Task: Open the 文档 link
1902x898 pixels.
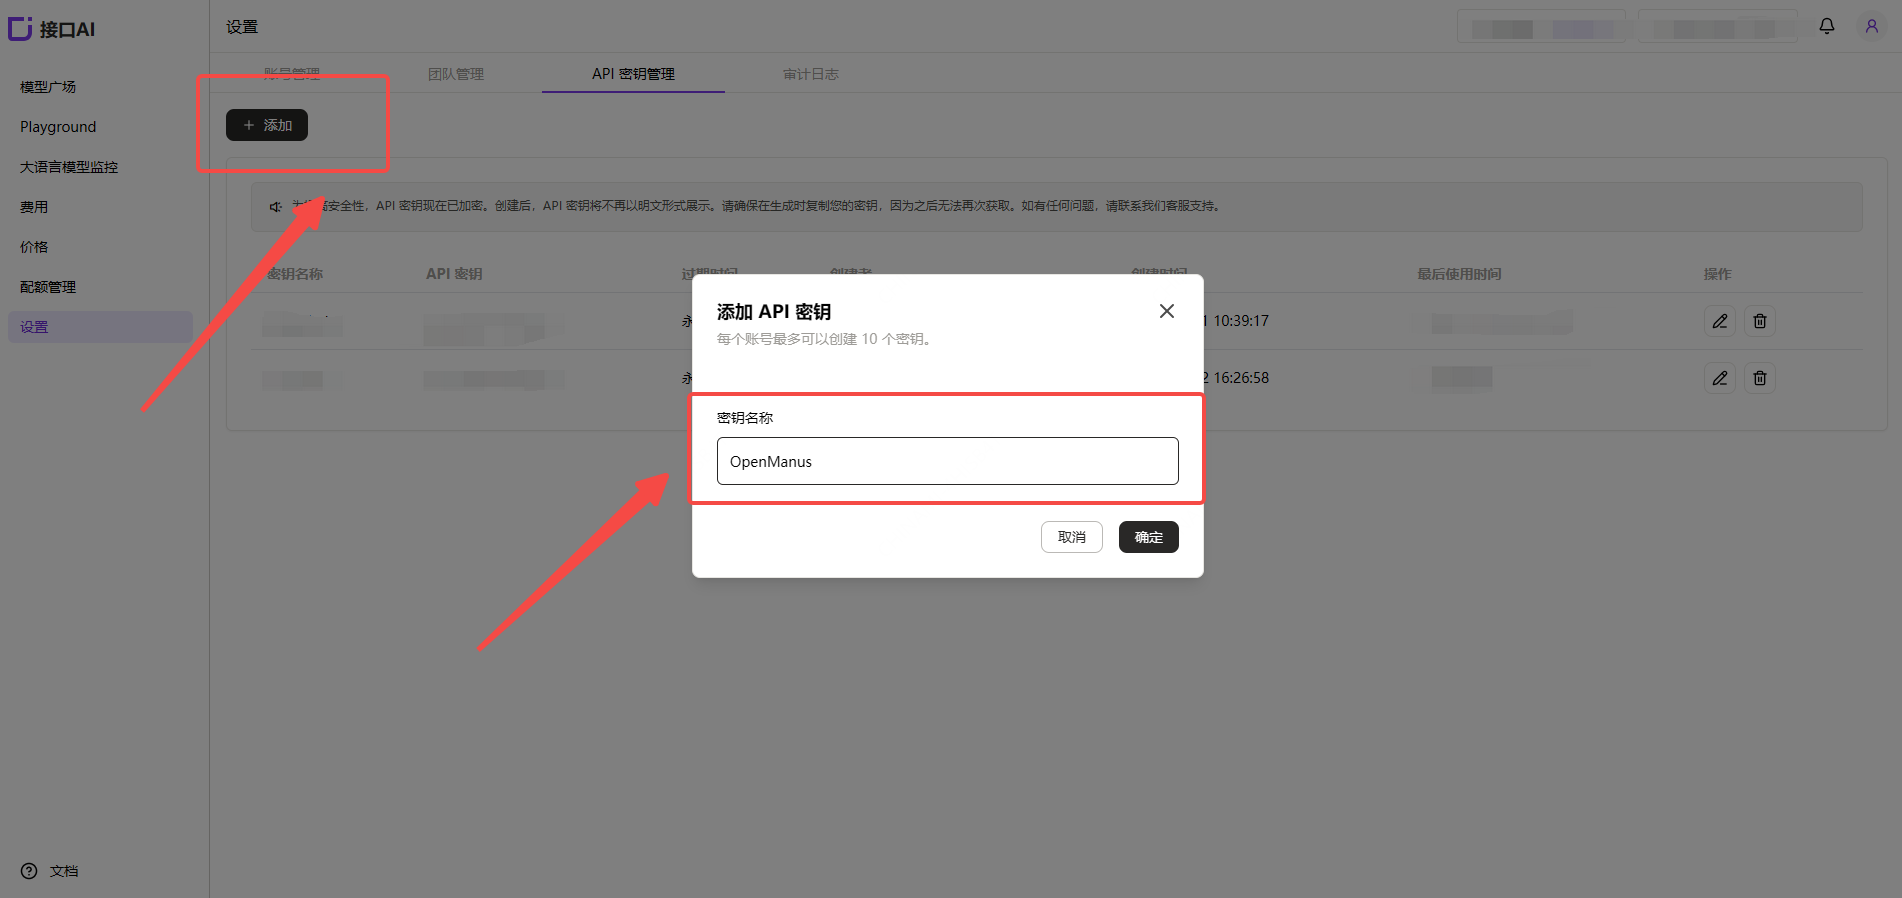Action: [x=64, y=871]
